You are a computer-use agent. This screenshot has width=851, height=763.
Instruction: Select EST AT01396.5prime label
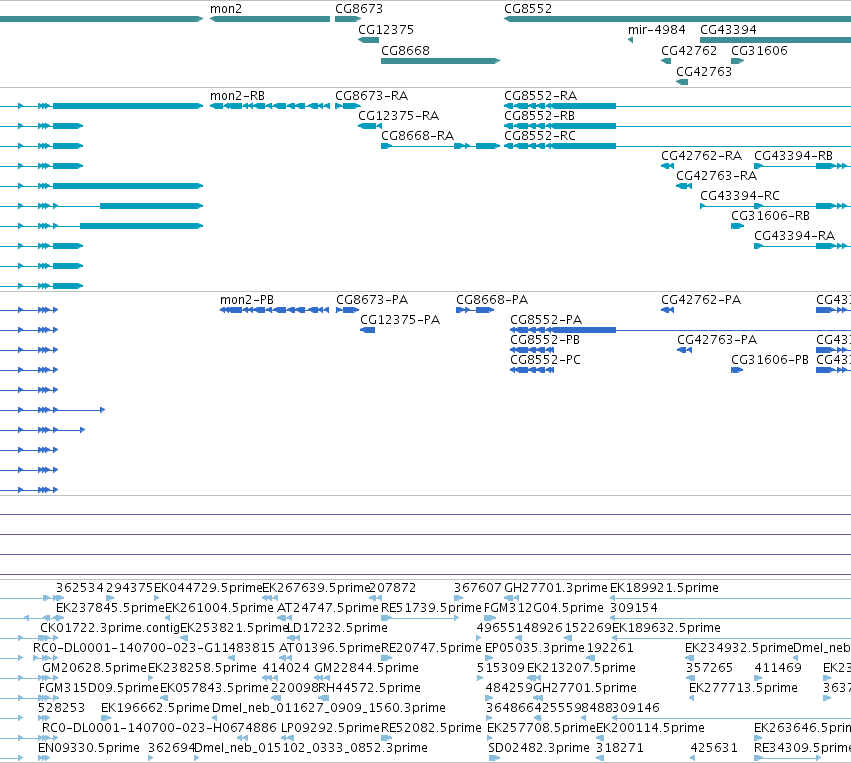[329, 648]
